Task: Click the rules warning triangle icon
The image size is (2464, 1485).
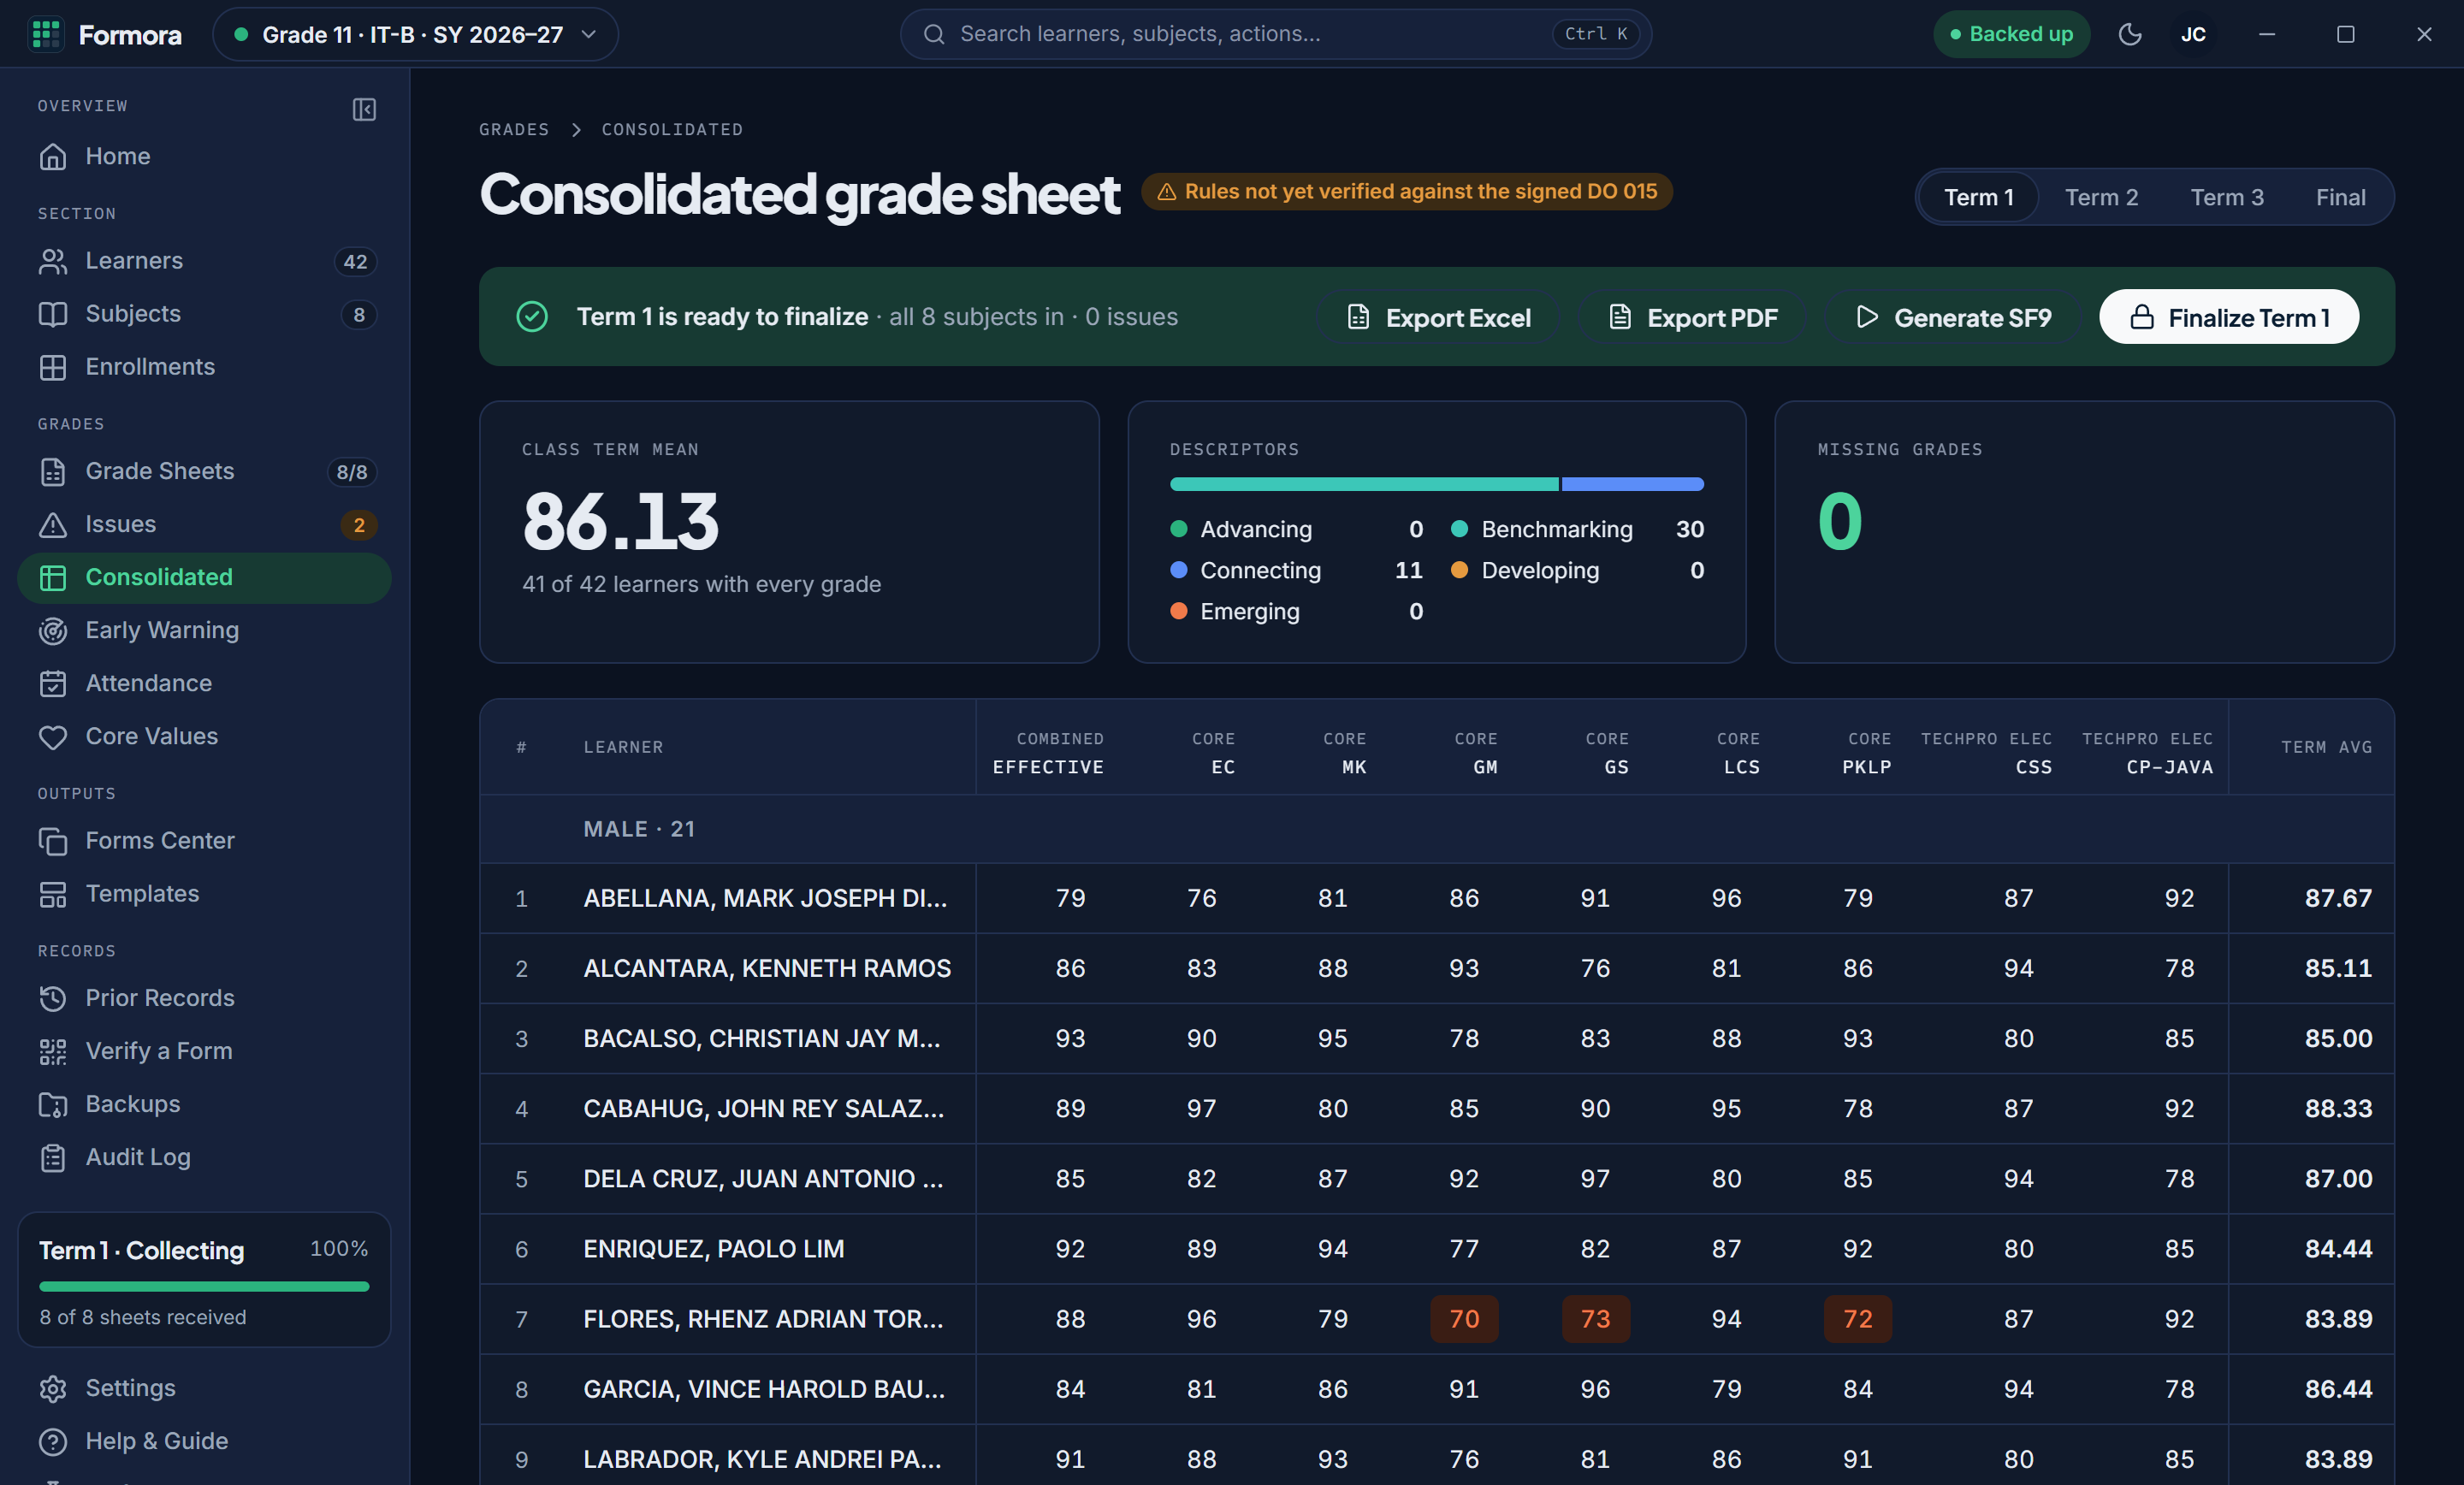Action: click(1166, 192)
